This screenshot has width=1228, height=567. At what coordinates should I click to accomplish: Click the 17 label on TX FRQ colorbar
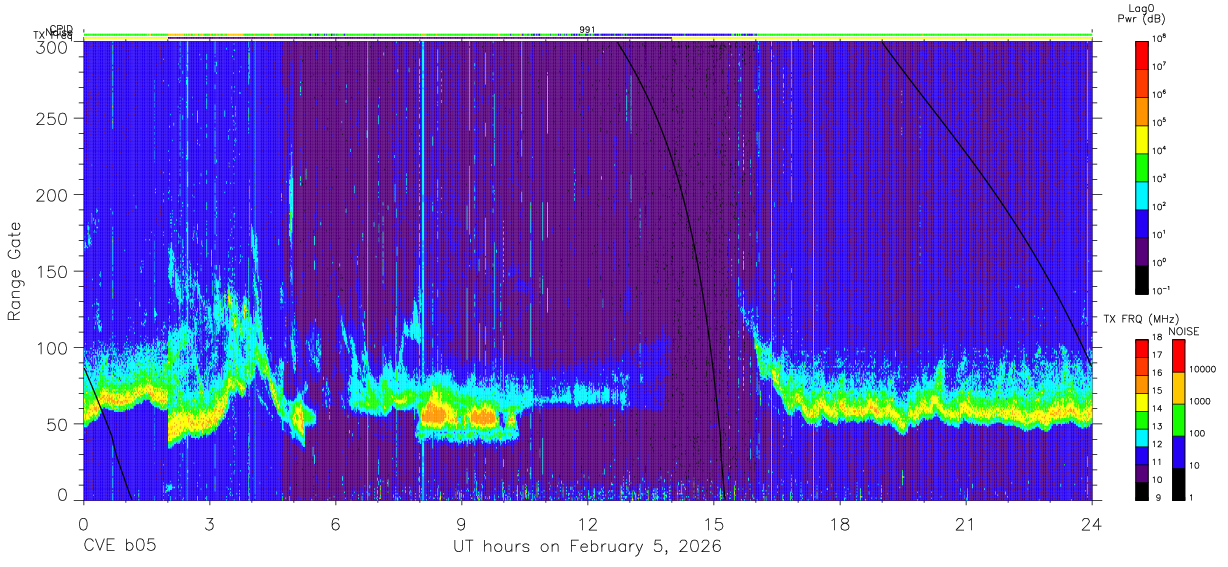(1157, 355)
